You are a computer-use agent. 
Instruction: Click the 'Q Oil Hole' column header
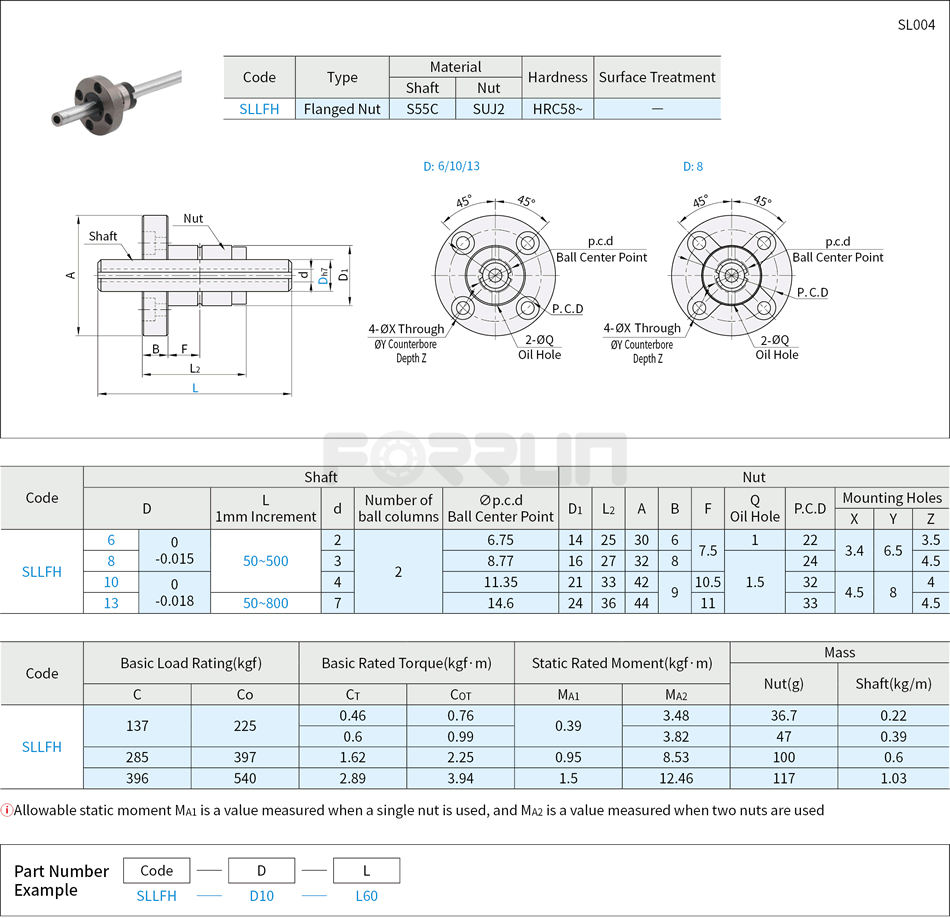point(755,508)
